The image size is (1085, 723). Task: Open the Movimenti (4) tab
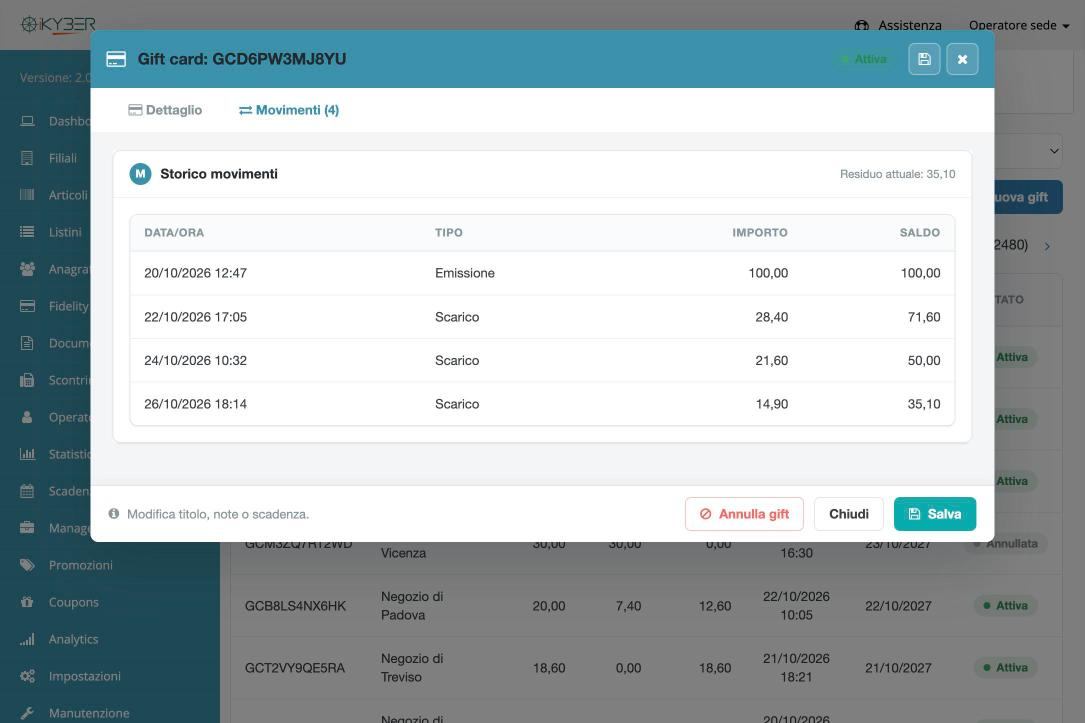(289, 110)
